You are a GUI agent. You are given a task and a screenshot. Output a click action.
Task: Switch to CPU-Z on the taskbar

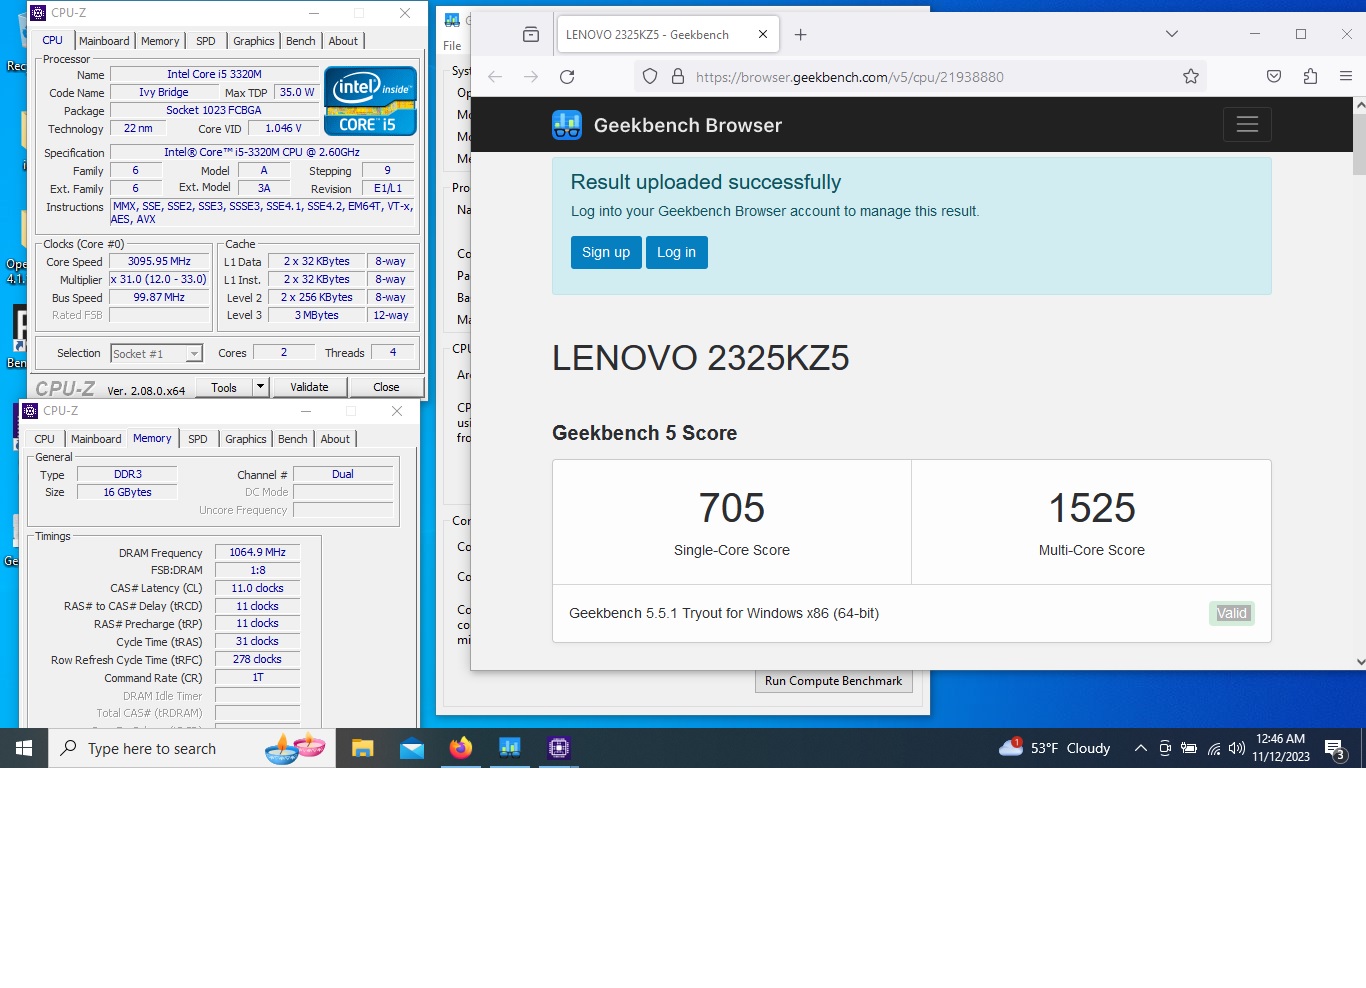coord(559,748)
